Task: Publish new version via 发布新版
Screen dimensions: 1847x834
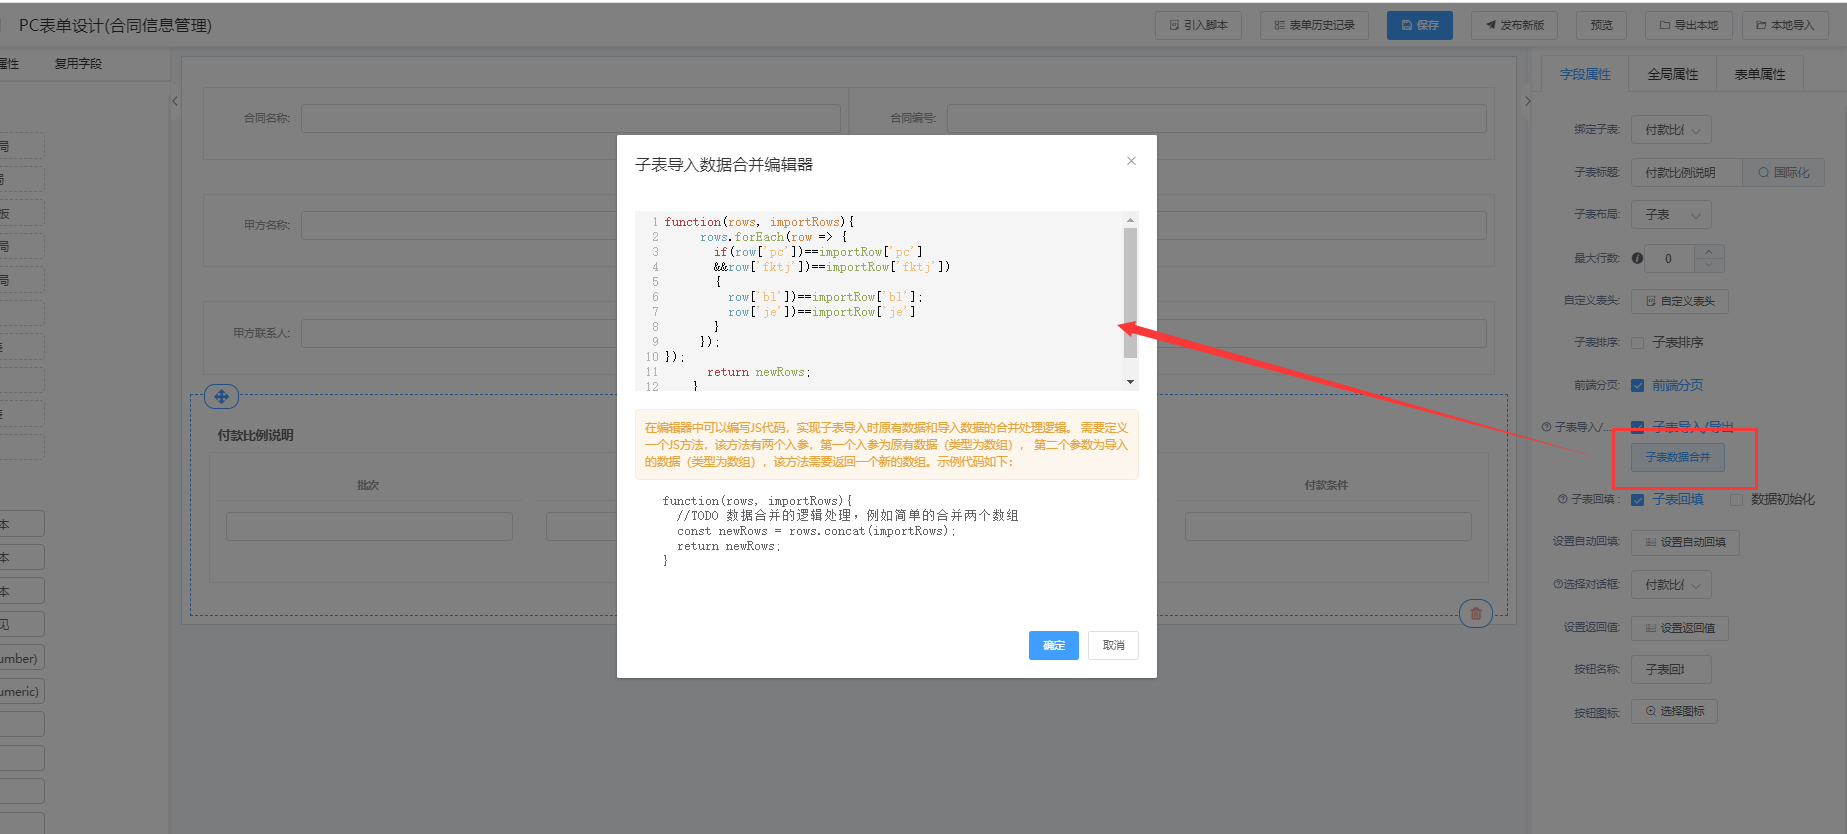Action: coord(1514,25)
